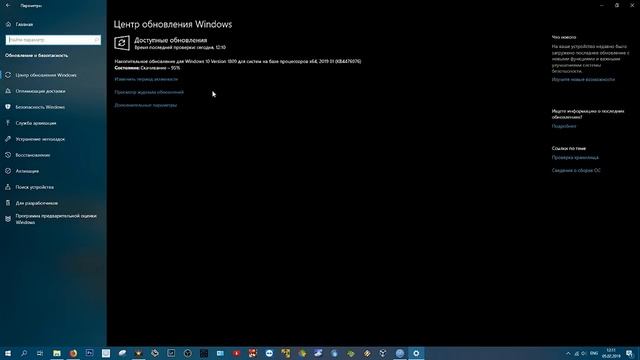Screen dimensions: 640x360
Task: Open File Explorer from the taskbar
Action: pyautogui.click(x=57, y=353)
